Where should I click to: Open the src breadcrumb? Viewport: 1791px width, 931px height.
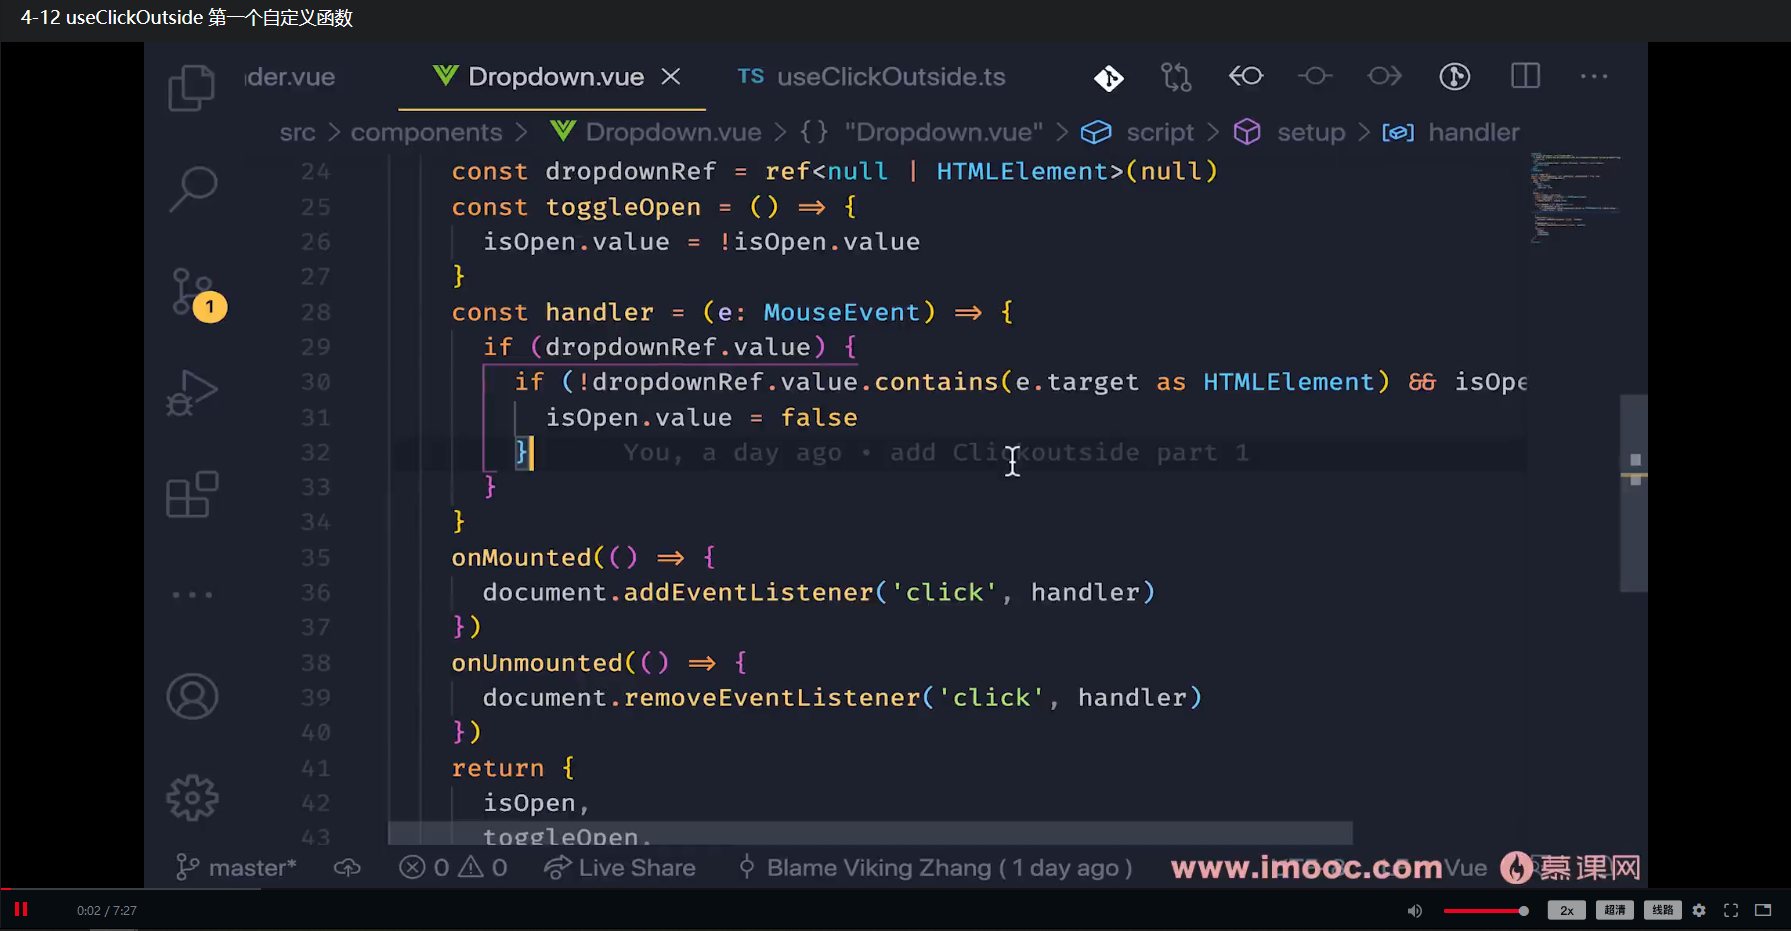[297, 132]
